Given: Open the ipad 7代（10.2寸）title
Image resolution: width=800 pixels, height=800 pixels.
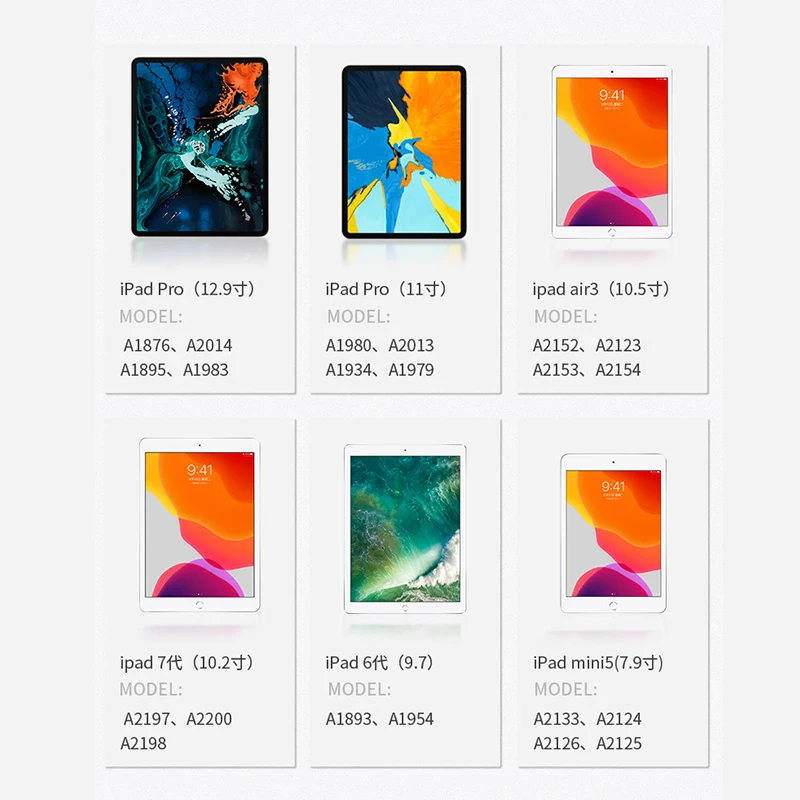Looking at the screenshot, I should click(x=187, y=663).
